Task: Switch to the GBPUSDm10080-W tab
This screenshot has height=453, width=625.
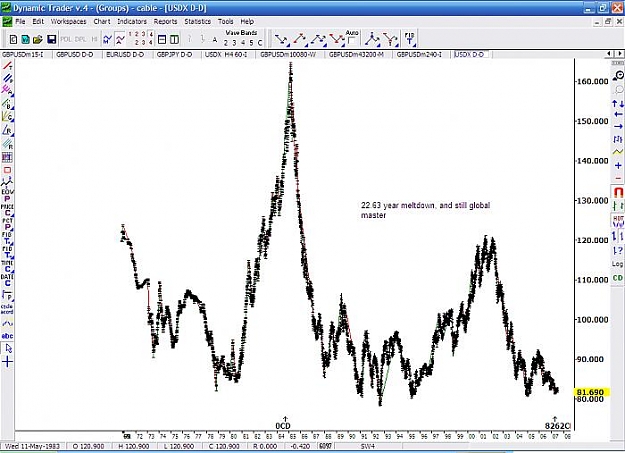Action: coord(288,54)
